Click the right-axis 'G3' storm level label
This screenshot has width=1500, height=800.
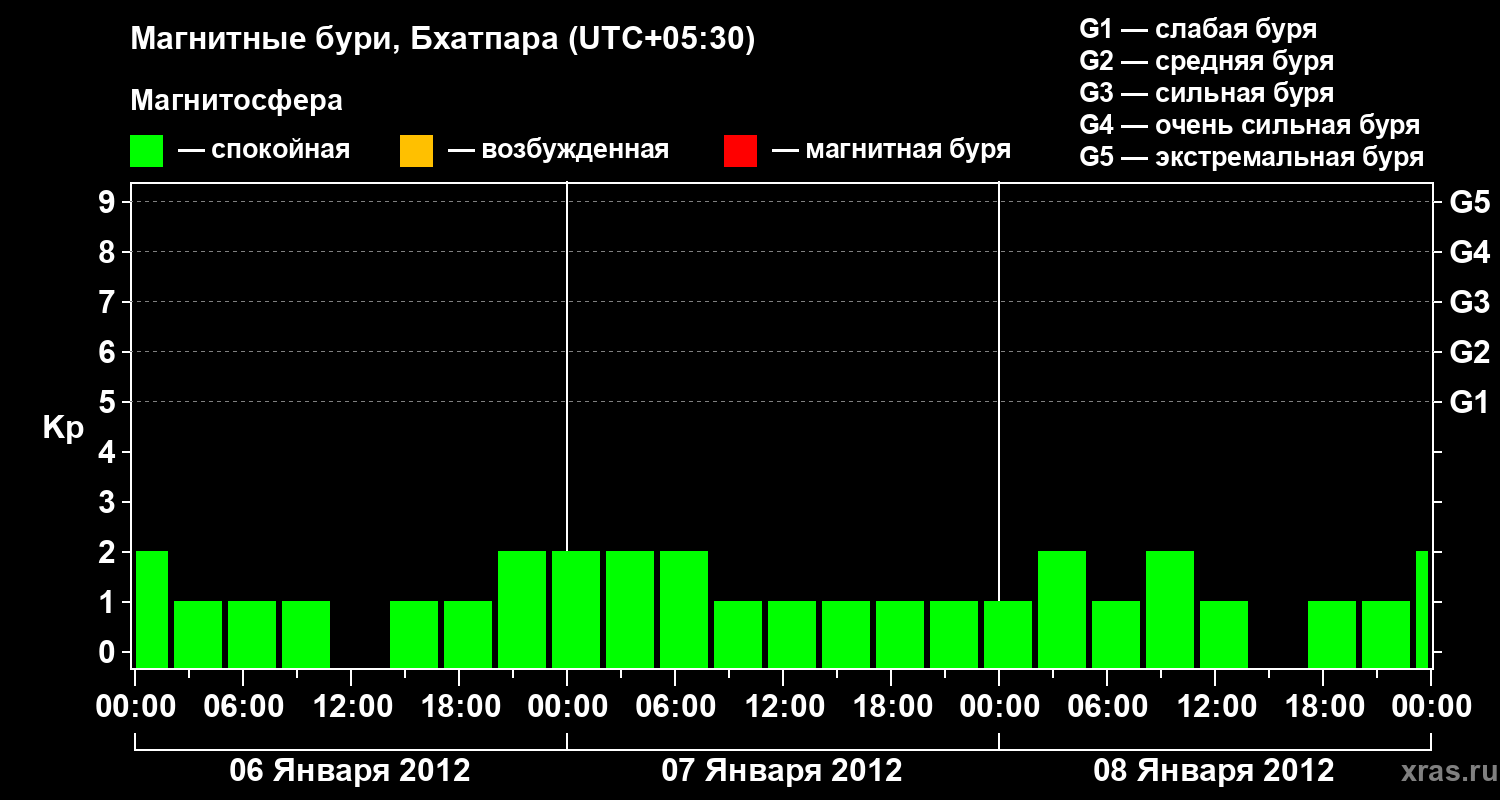coord(1469,302)
